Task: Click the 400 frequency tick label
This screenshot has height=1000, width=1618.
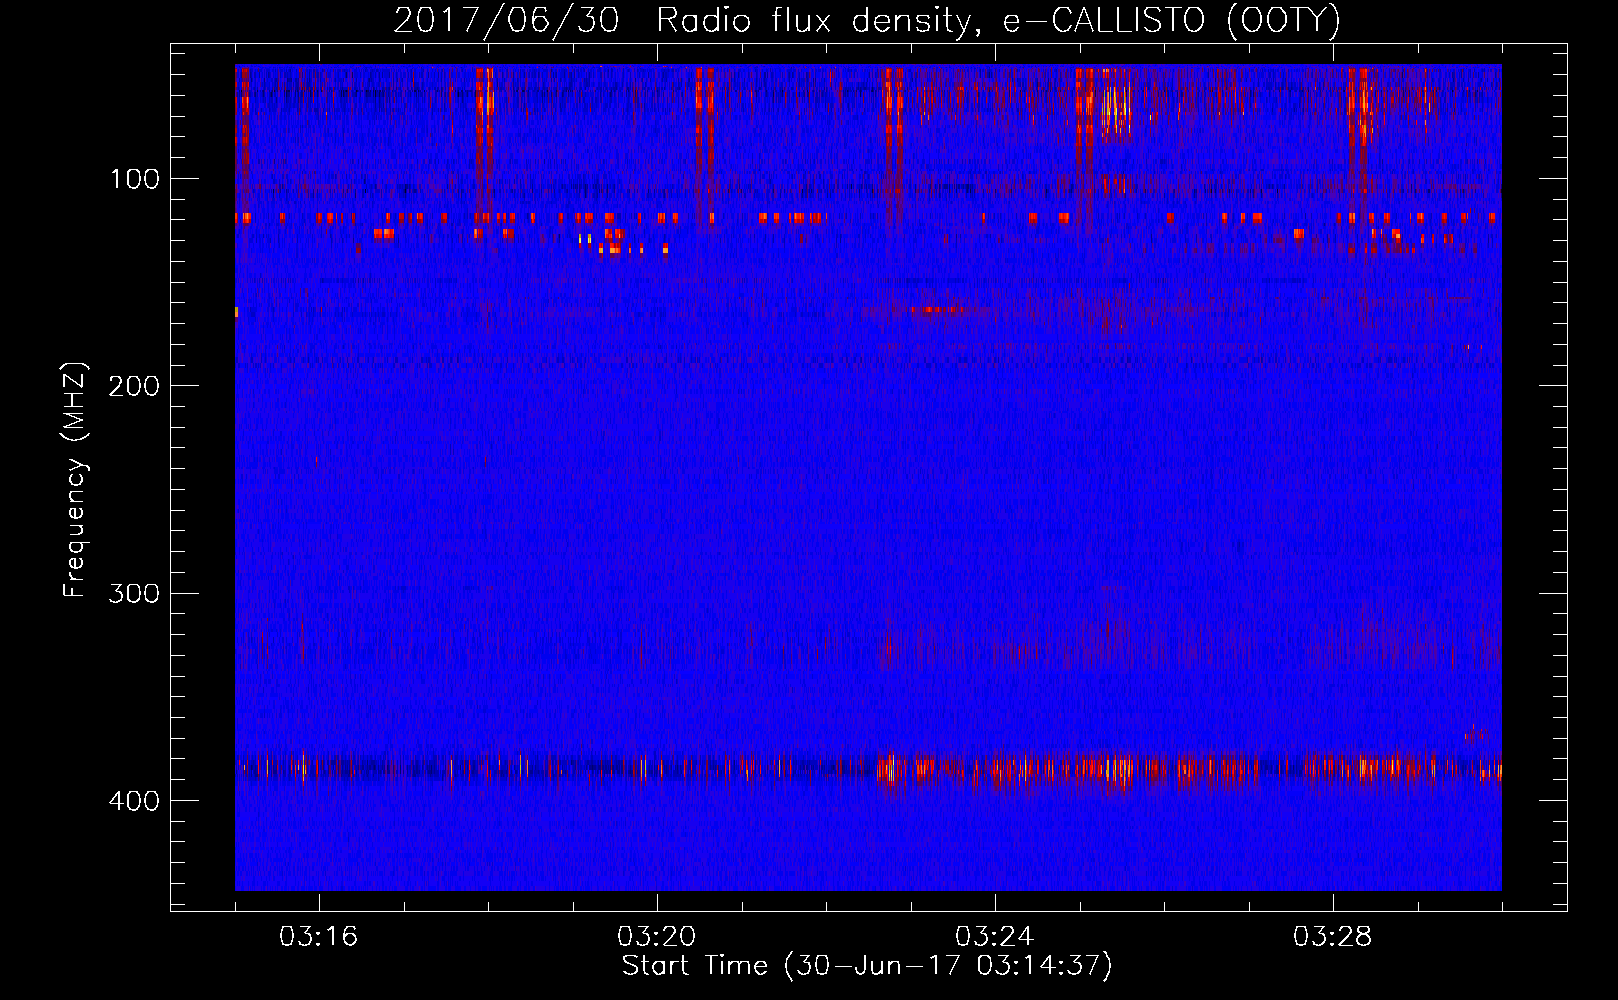Action: tap(134, 801)
